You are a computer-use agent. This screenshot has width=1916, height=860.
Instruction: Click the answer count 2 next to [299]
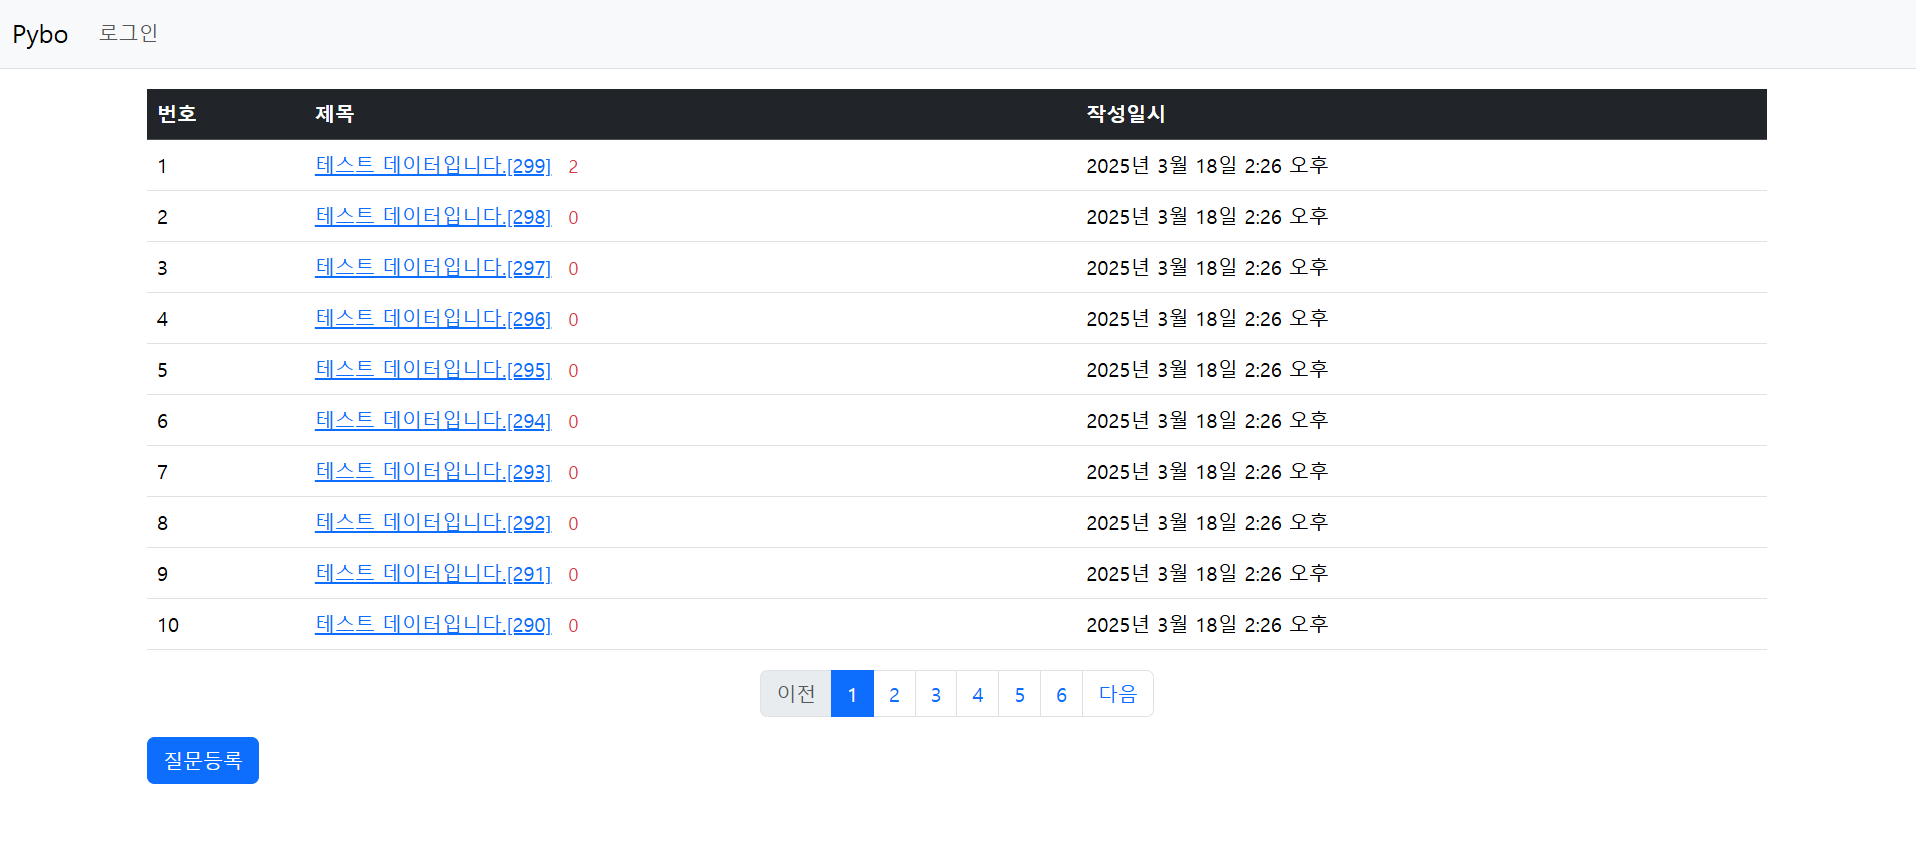point(573,167)
